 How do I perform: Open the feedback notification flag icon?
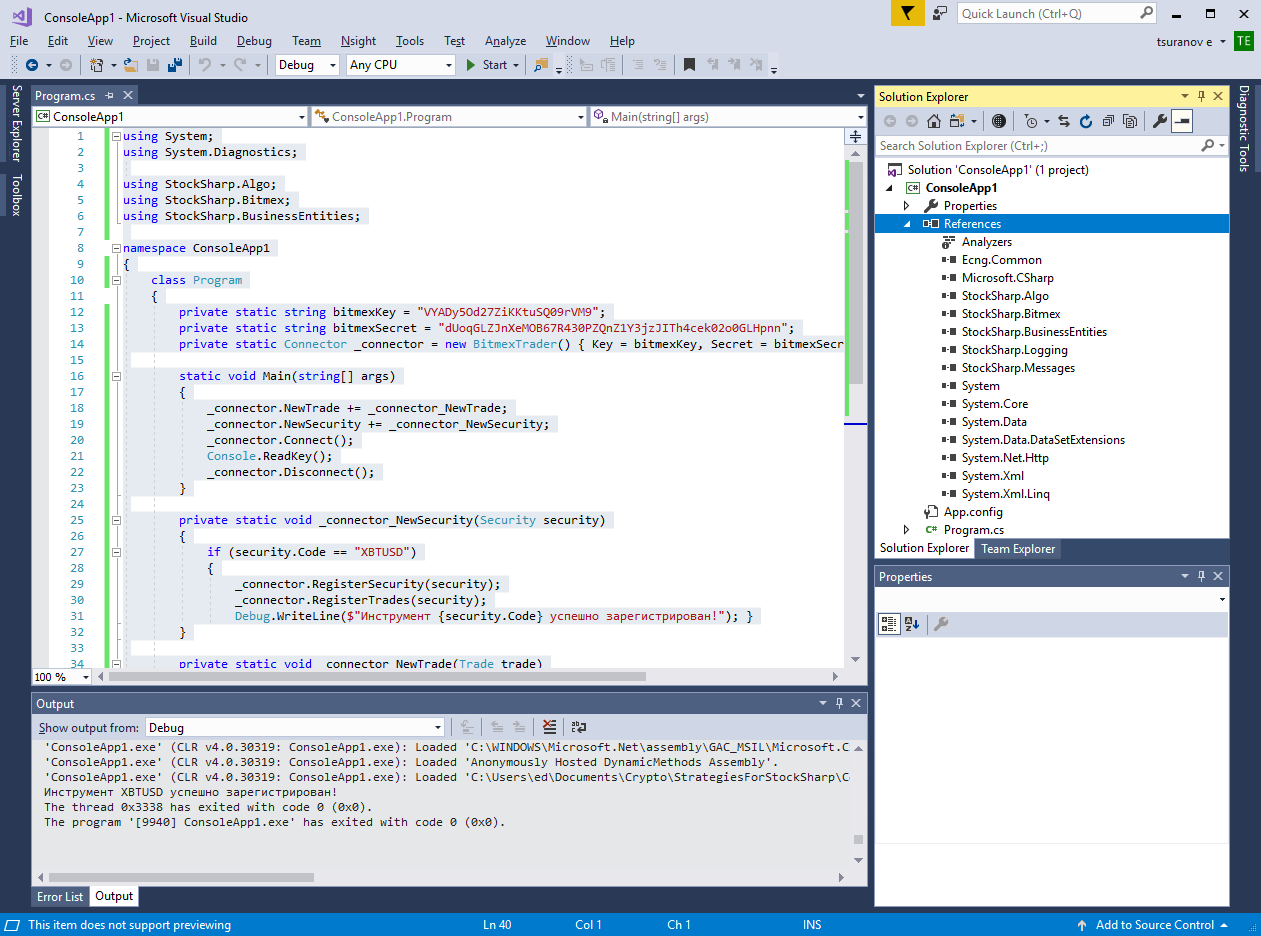(907, 13)
